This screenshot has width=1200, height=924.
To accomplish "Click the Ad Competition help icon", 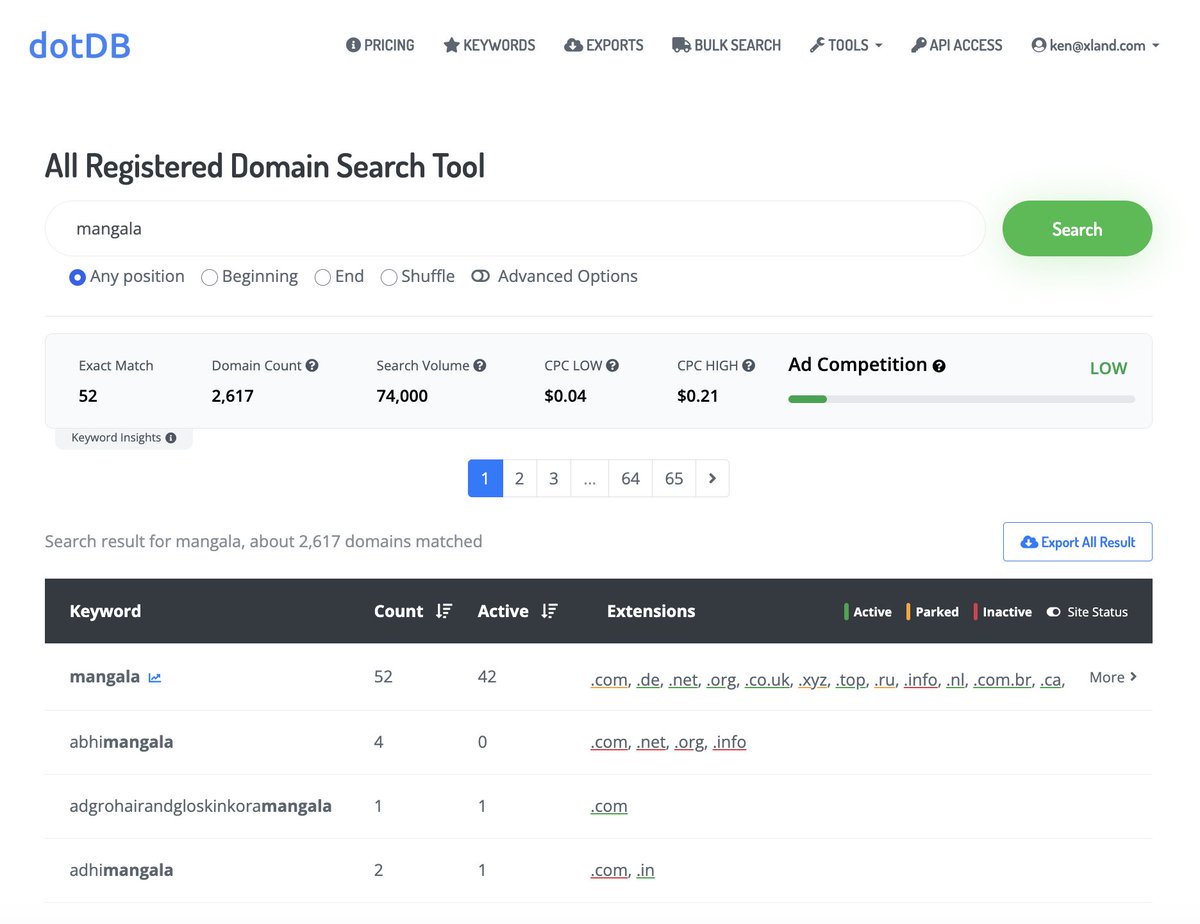I will click(x=939, y=366).
